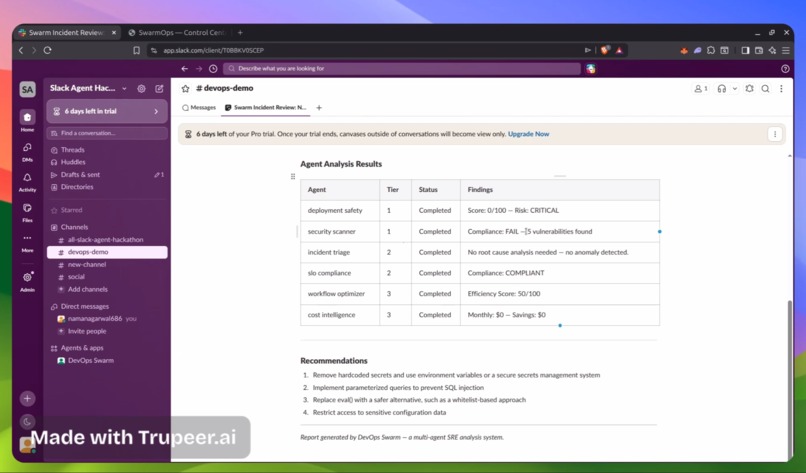Open the browser hamburger menu
This screenshot has width=806, height=473.
(785, 50)
